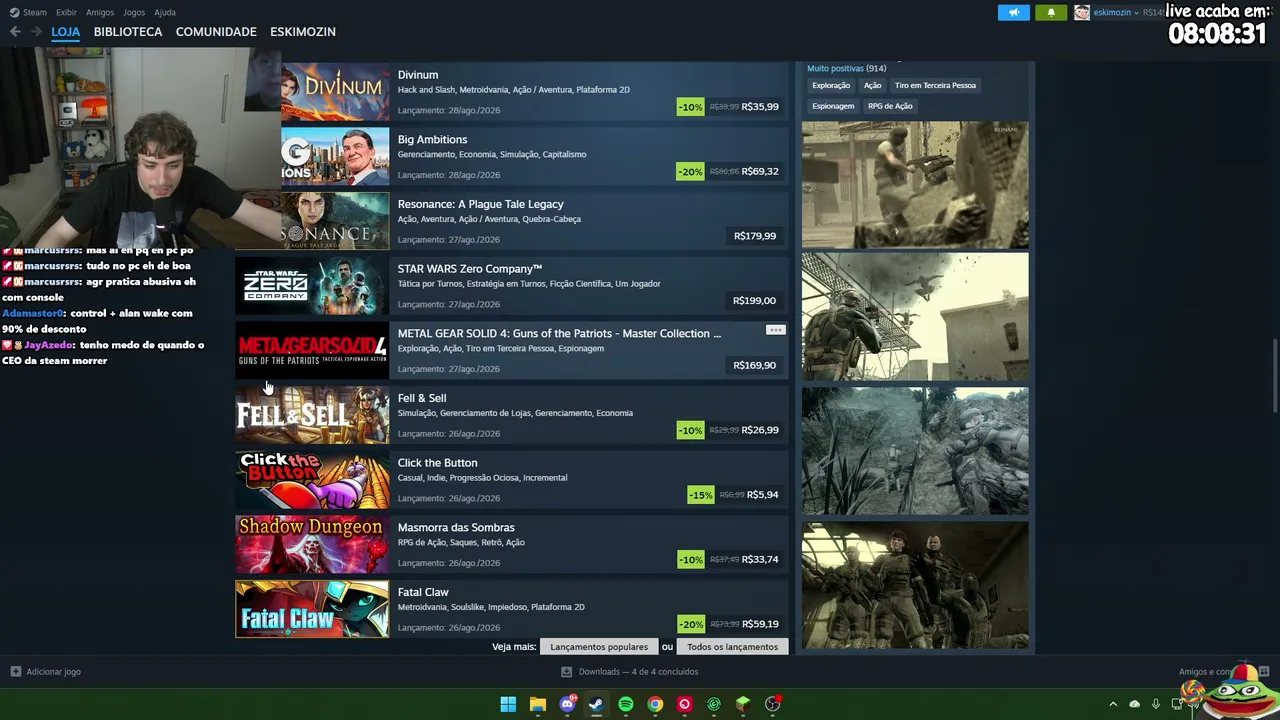The width and height of the screenshot is (1280, 720).
Task: Go back with the left arrow
Action: click(15, 32)
